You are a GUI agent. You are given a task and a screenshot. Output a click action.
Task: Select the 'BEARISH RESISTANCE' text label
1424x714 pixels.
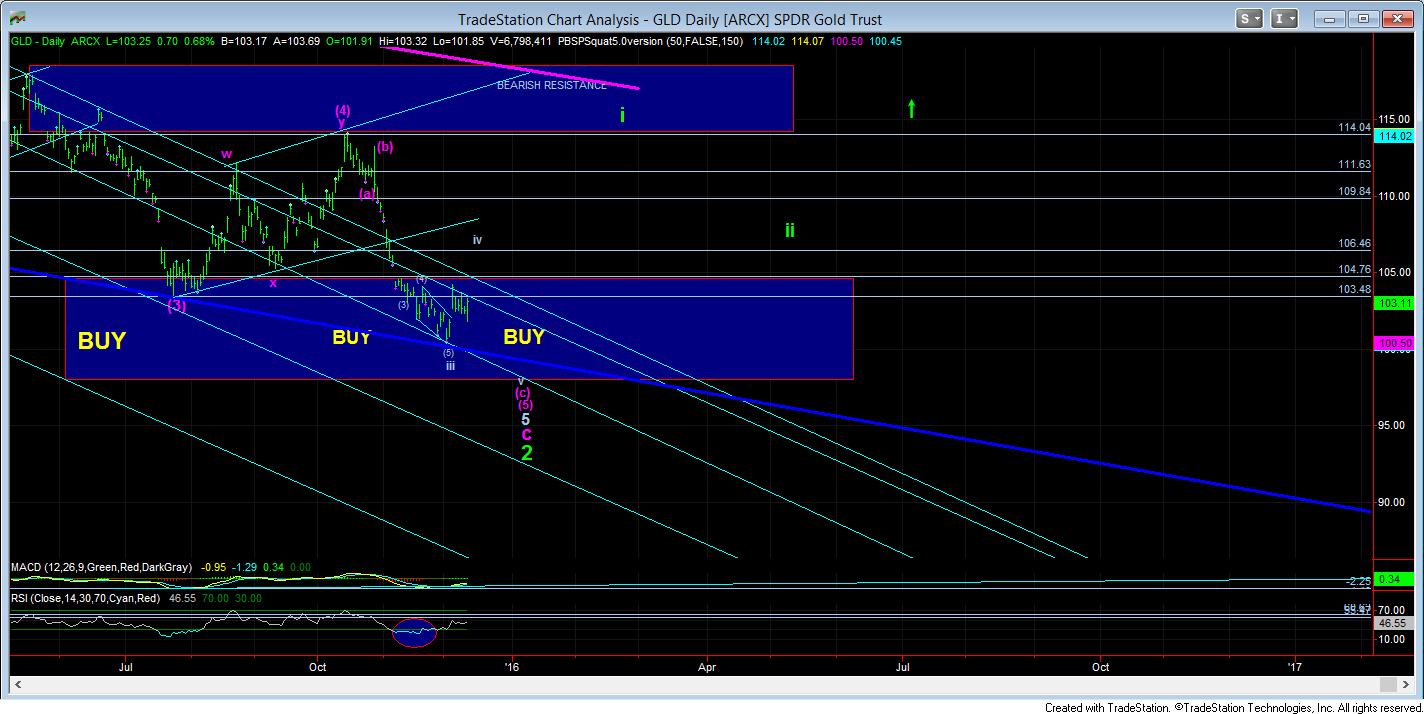click(x=551, y=86)
